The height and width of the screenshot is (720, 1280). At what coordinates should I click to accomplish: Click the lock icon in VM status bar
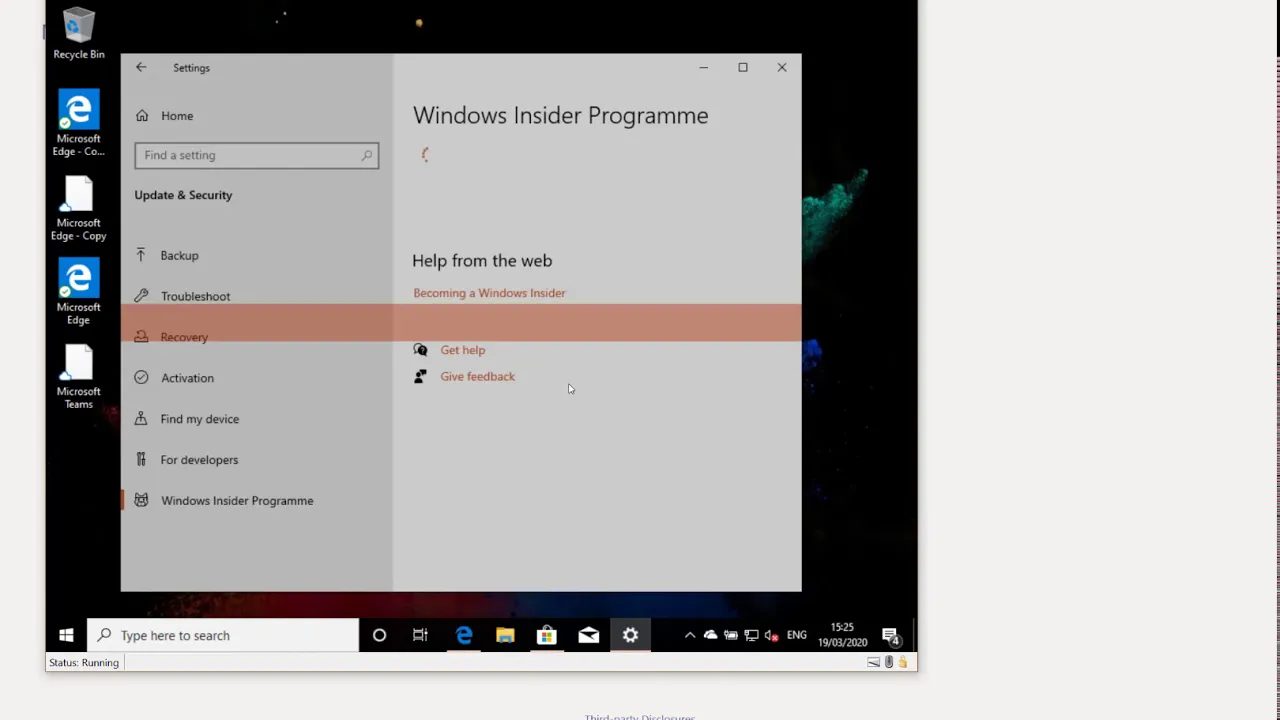pyautogui.click(x=902, y=662)
